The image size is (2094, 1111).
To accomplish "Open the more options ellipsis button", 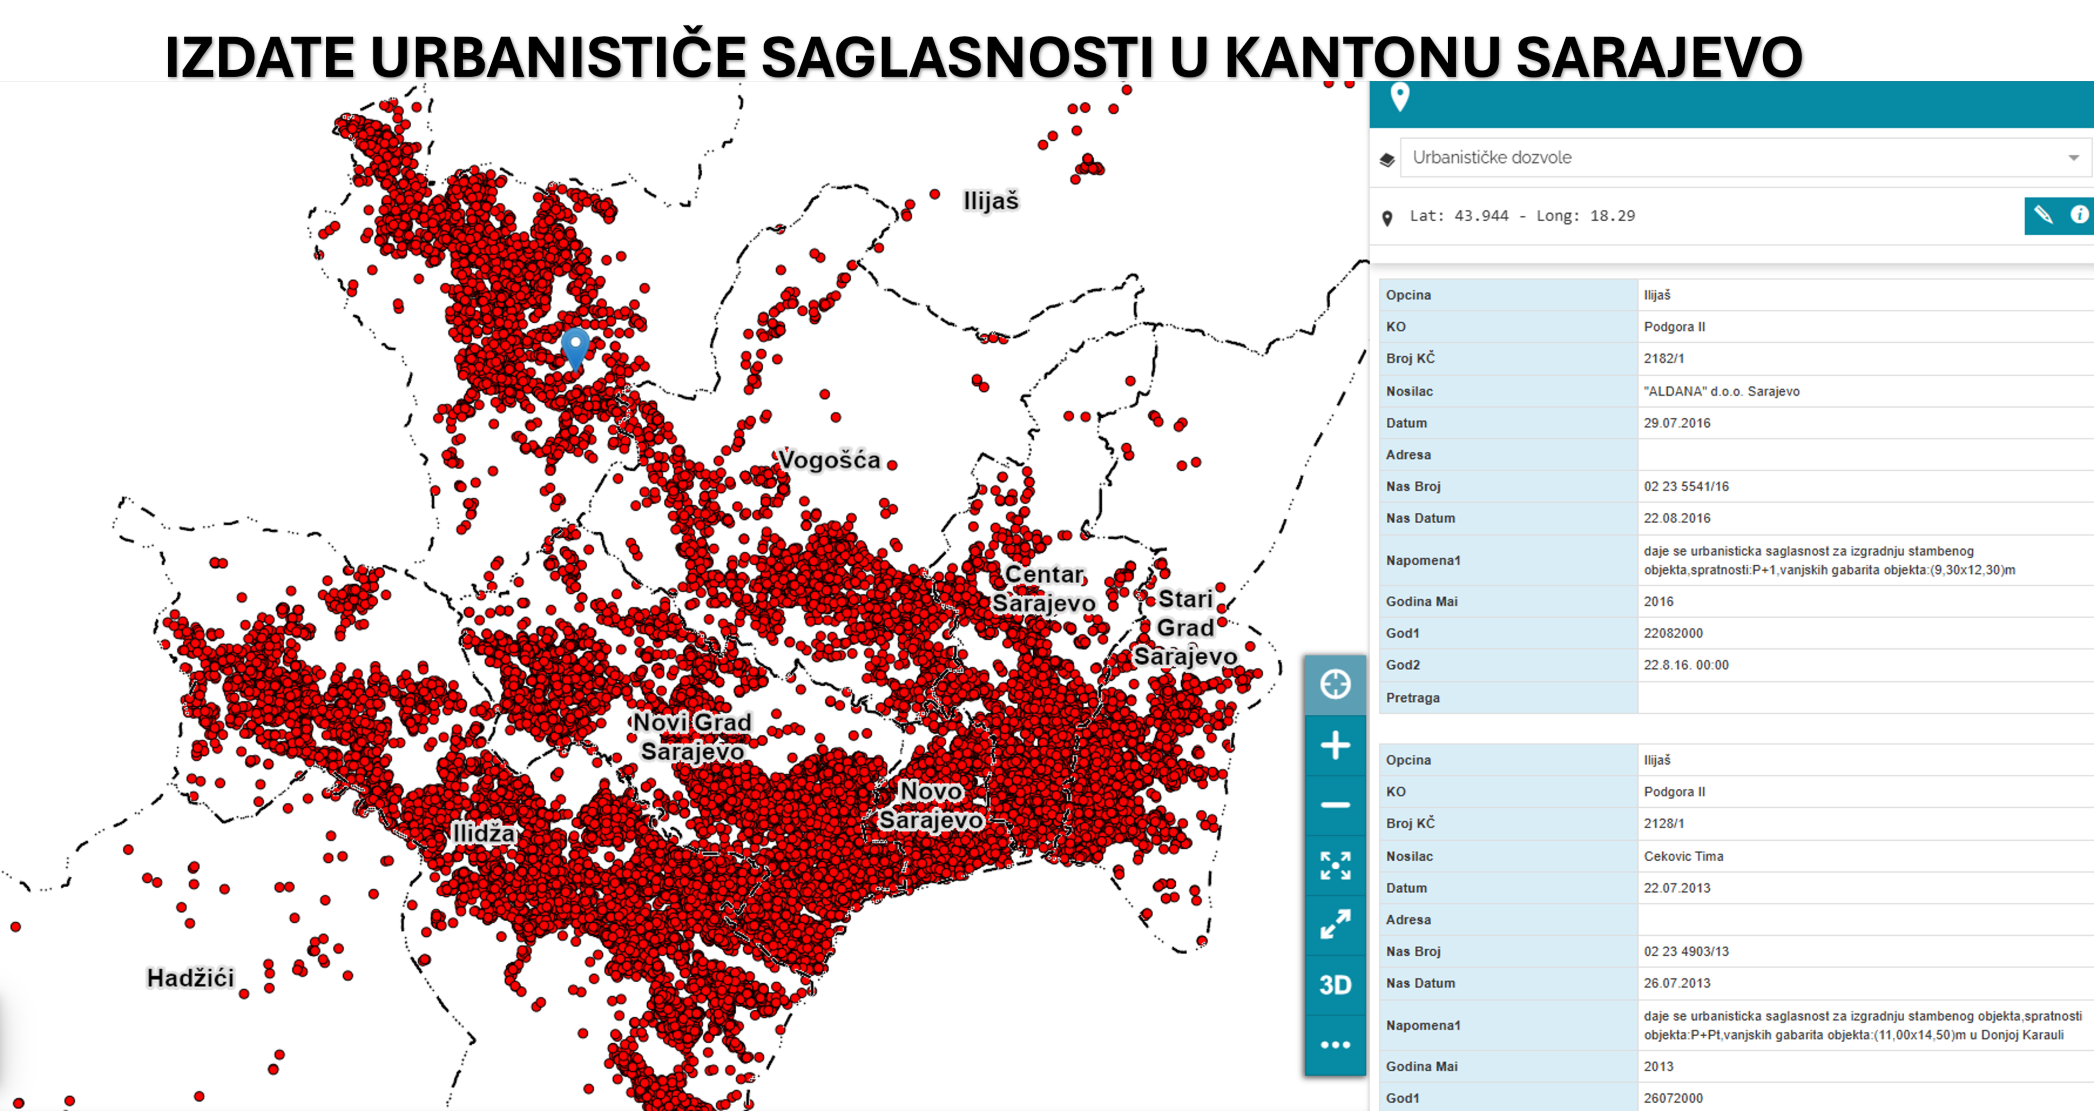I will [x=1335, y=1045].
